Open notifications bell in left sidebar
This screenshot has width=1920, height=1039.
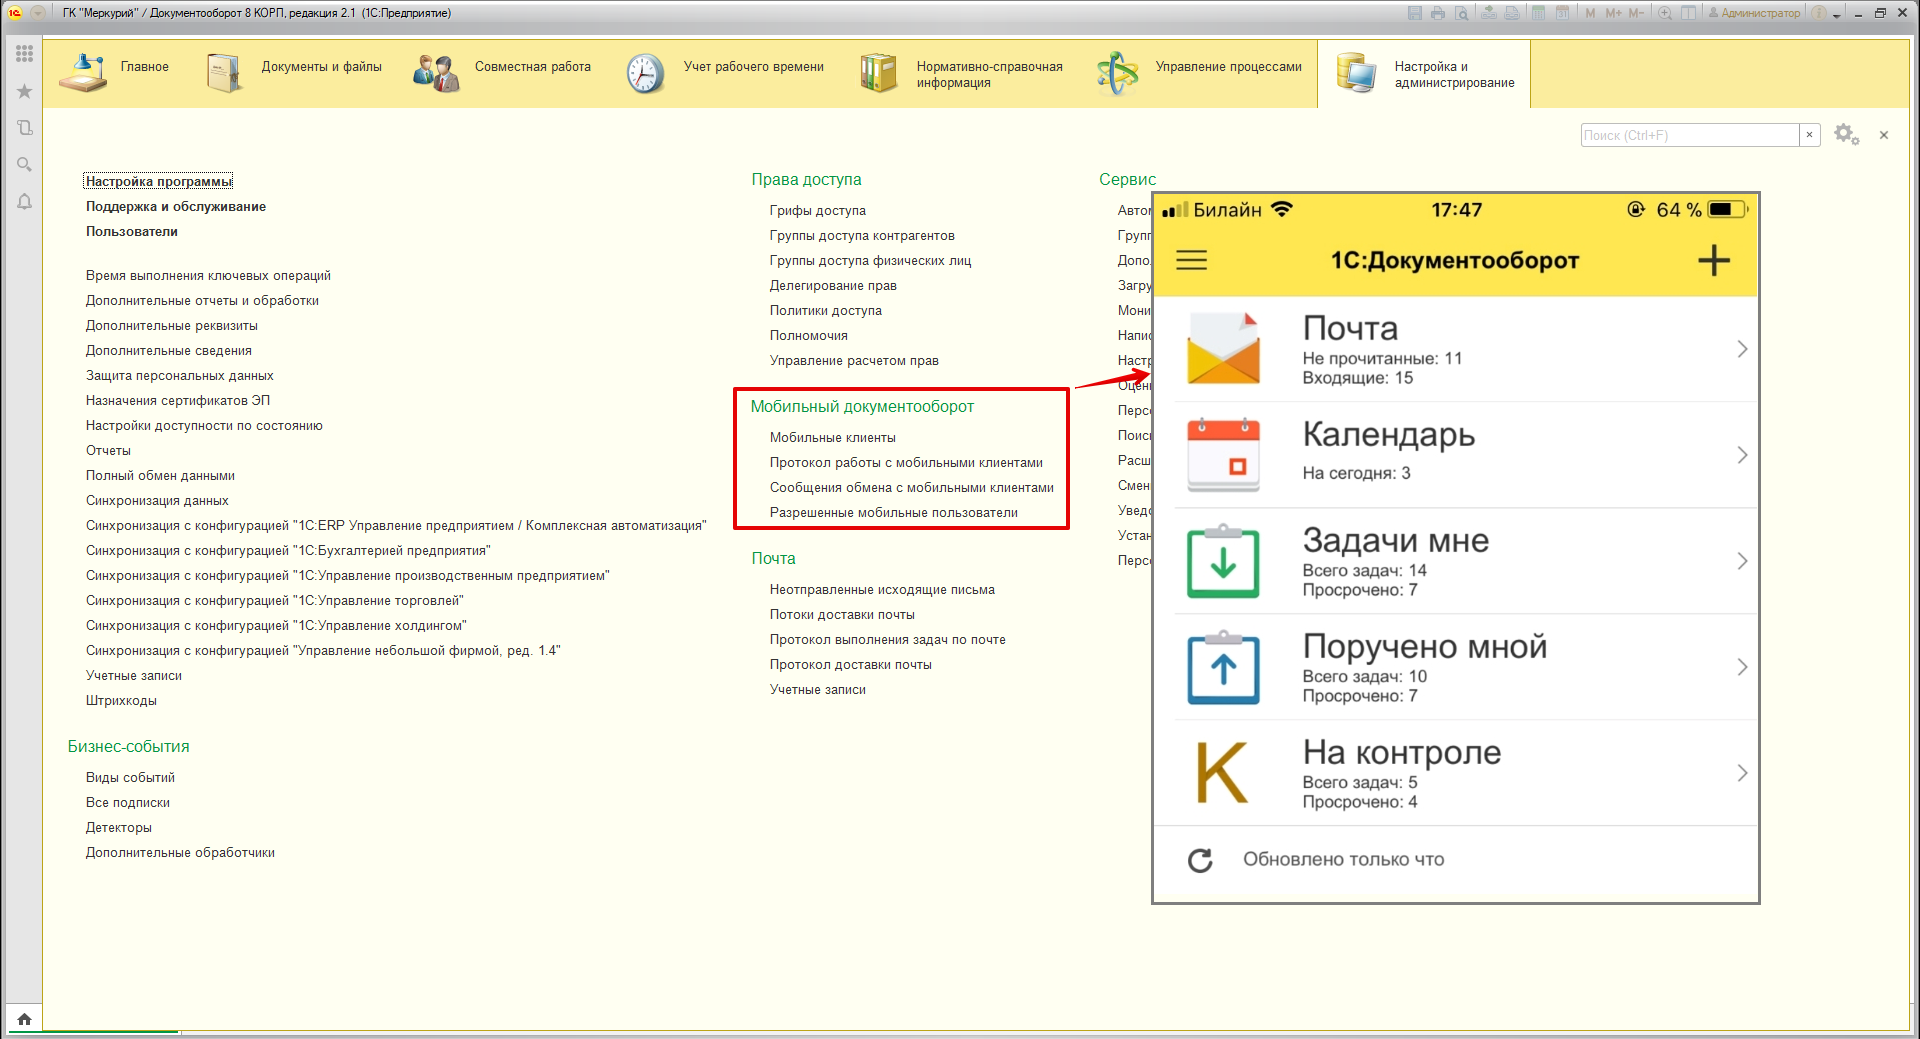click(25, 201)
